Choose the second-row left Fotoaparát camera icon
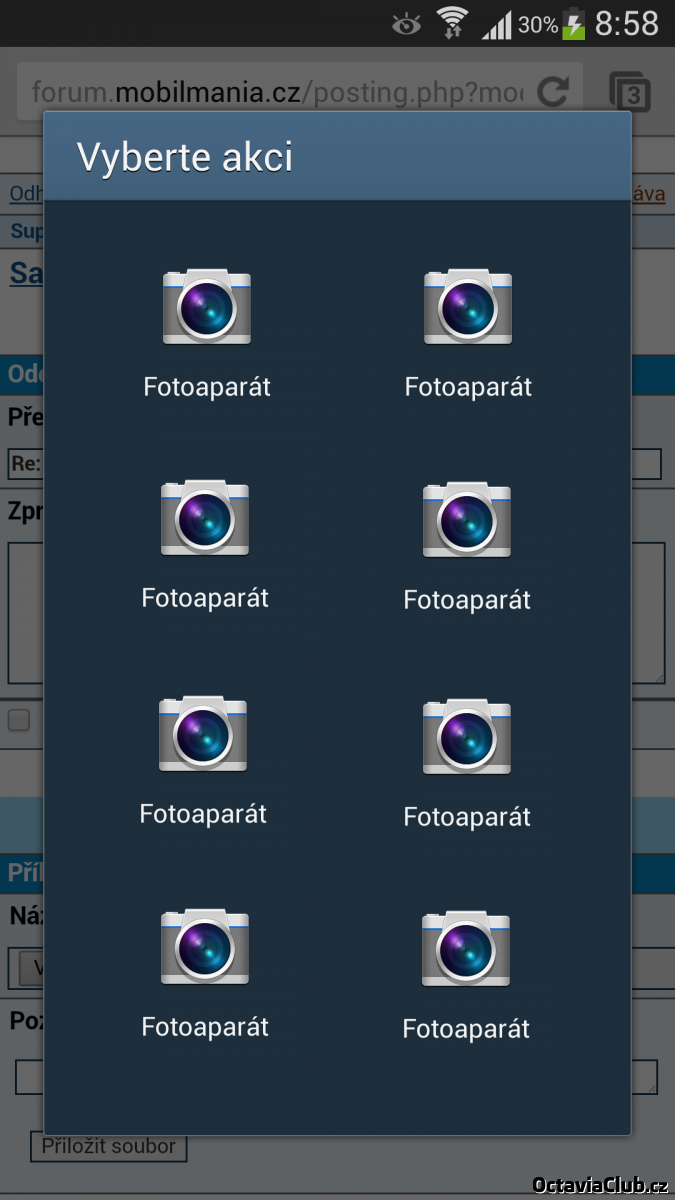This screenshot has height=1200, width=675. click(x=205, y=518)
